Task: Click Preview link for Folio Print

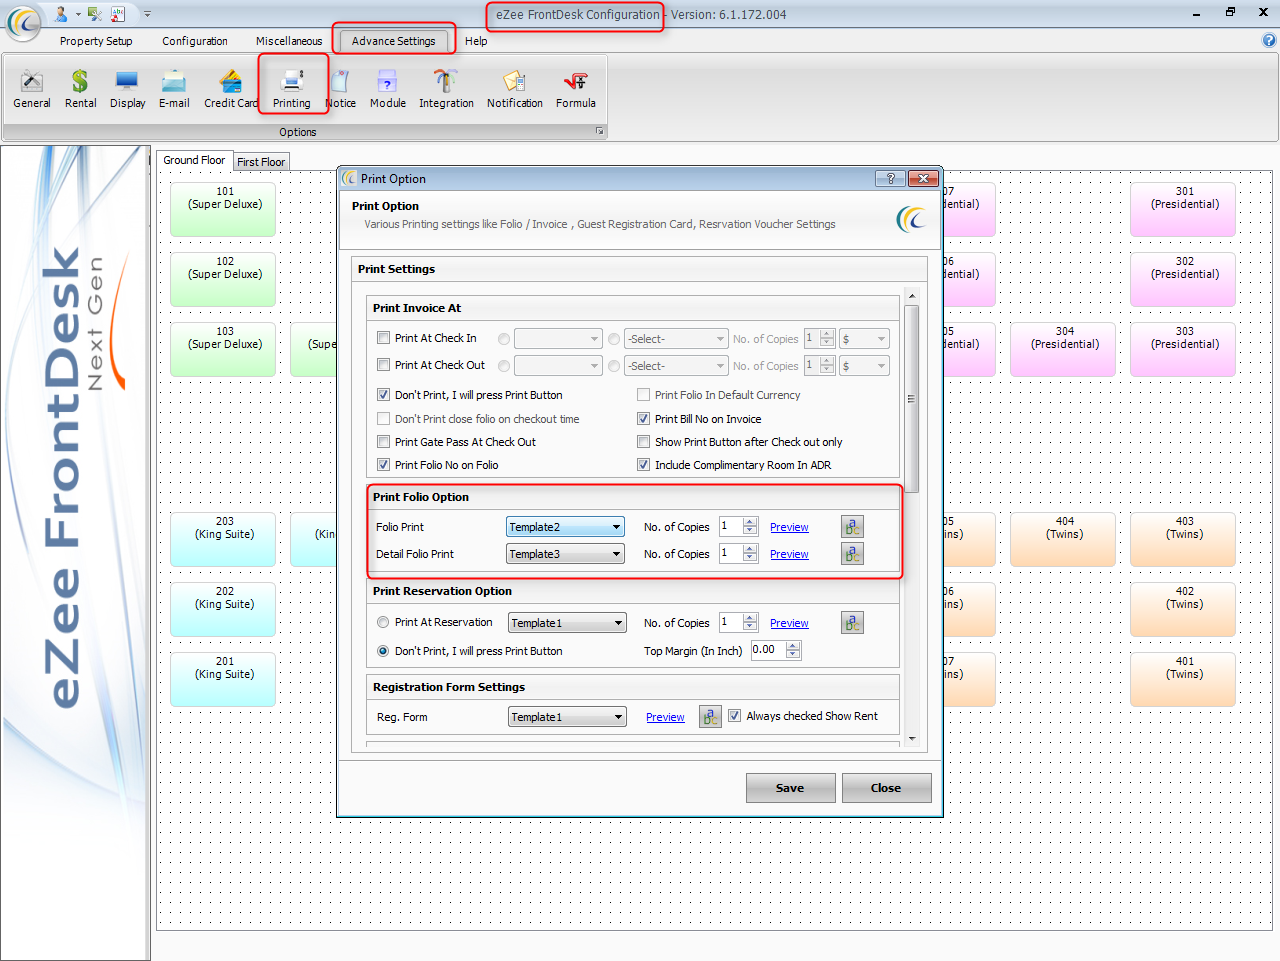Action: (x=789, y=527)
